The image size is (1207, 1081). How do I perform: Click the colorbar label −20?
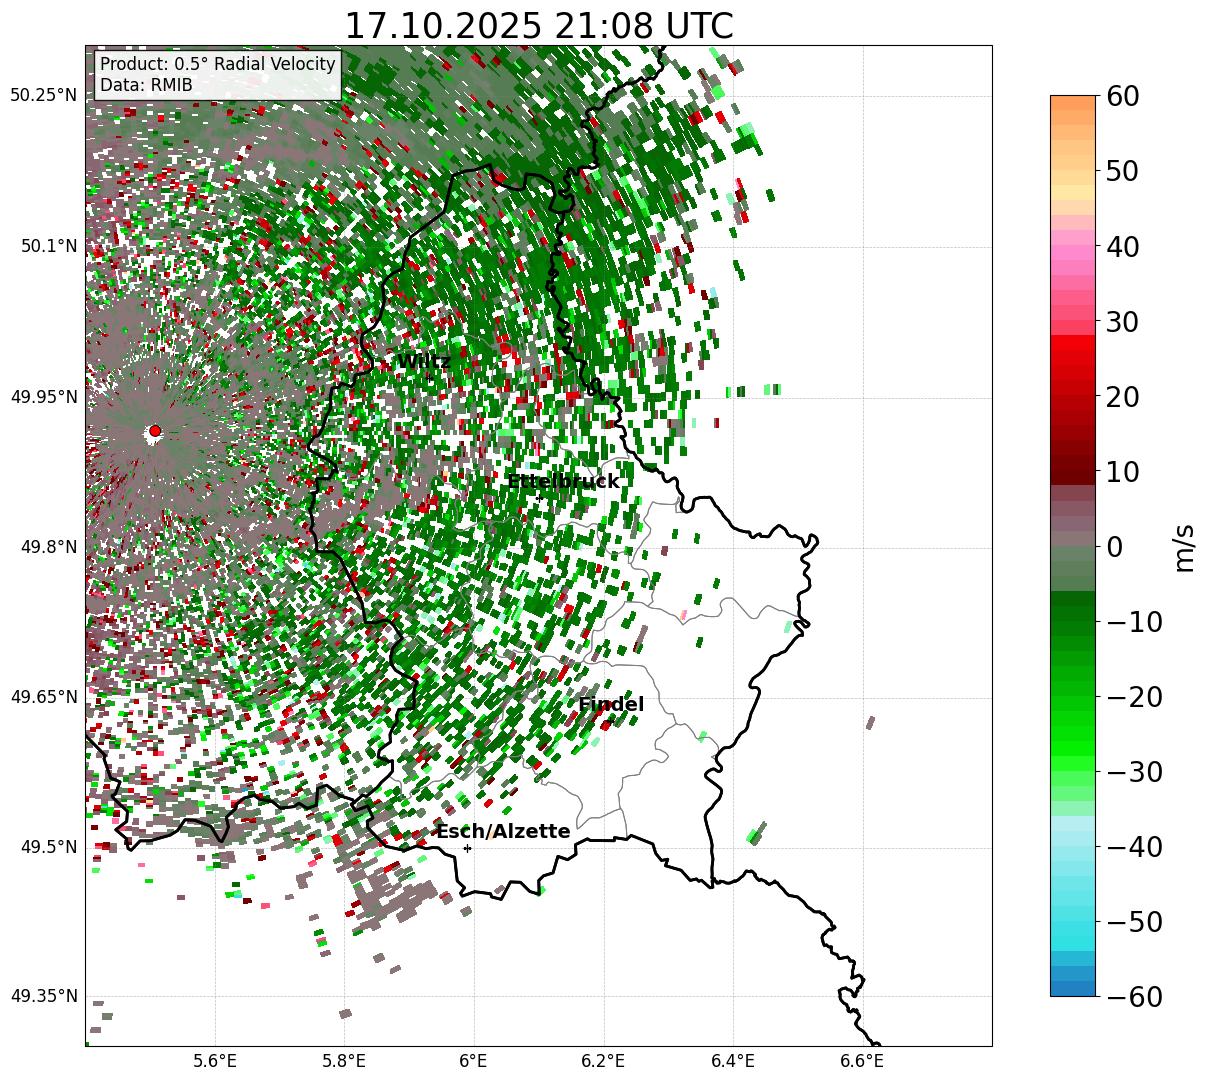click(x=1134, y=697)
